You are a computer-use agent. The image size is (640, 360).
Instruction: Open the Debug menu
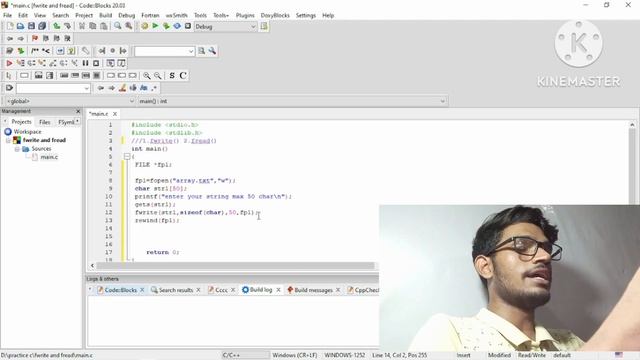pyautogui.click(x=127, y=15)
